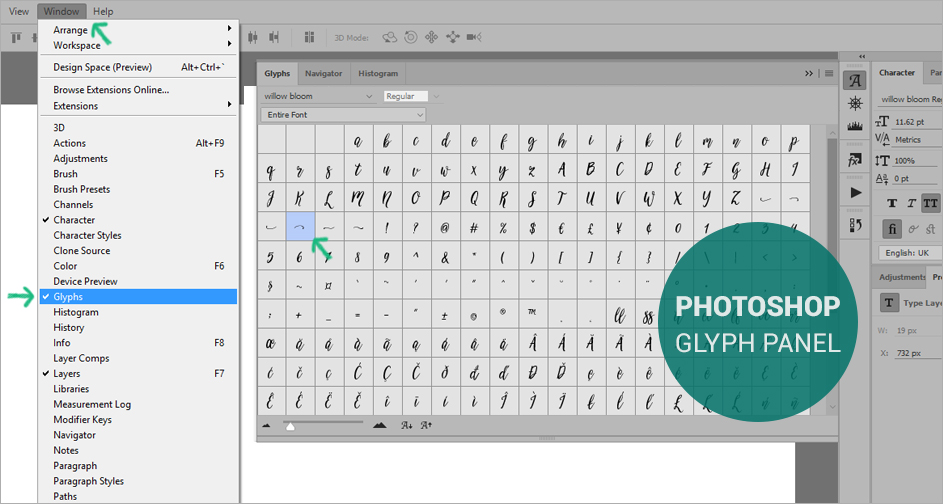The image size is (943, 504).
Task: Toggle All Caps TT button
Action: tap(930, 203)
